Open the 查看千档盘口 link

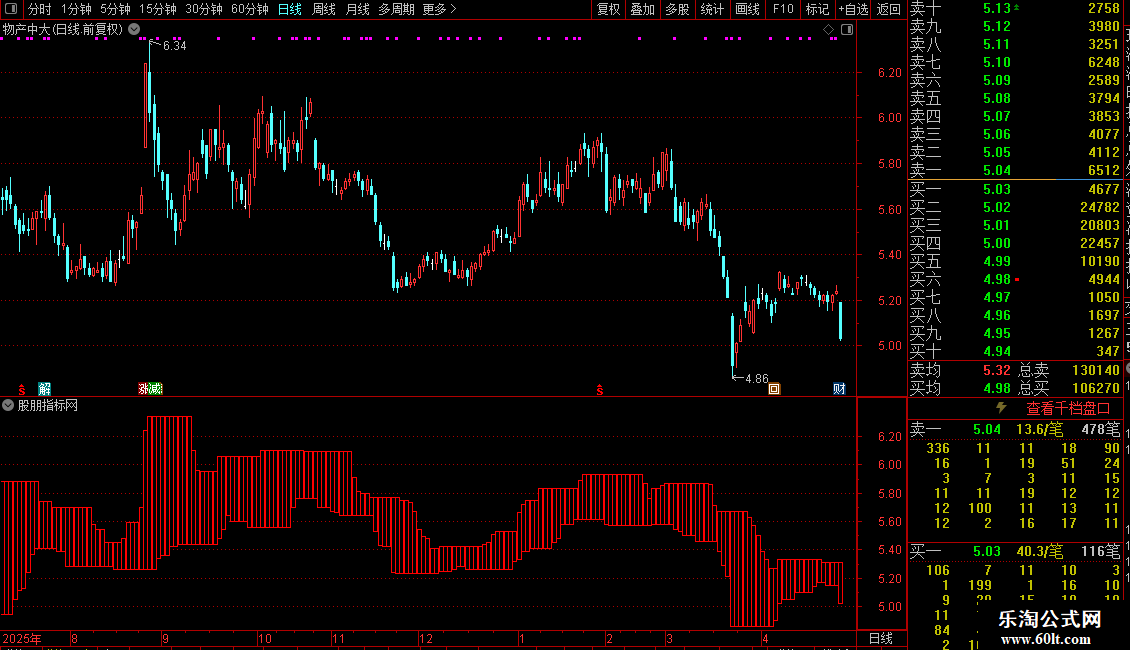[x=1068, y=409]
